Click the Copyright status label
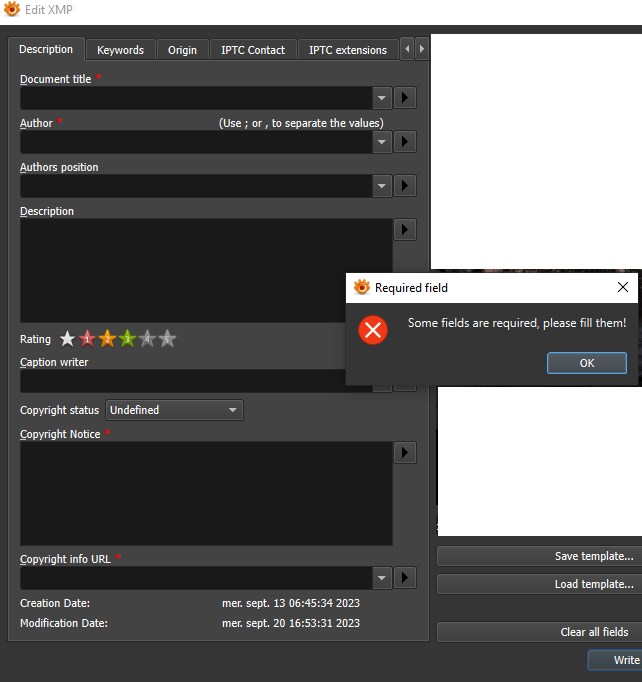Screen dimensions: 642x682 pos(60,410)
